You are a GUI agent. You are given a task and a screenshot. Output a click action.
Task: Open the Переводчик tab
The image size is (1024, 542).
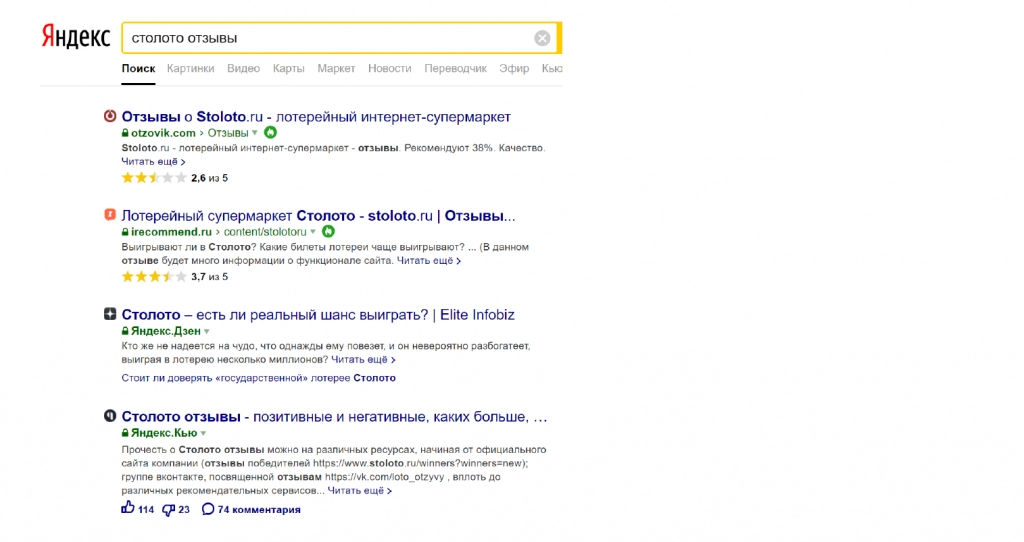455,69
